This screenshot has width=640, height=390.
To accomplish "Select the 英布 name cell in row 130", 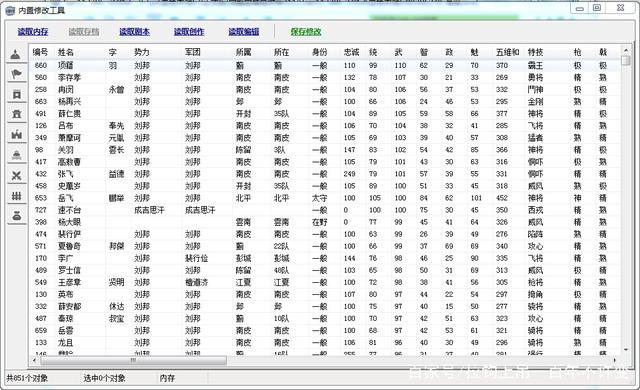I will point(66,295).
